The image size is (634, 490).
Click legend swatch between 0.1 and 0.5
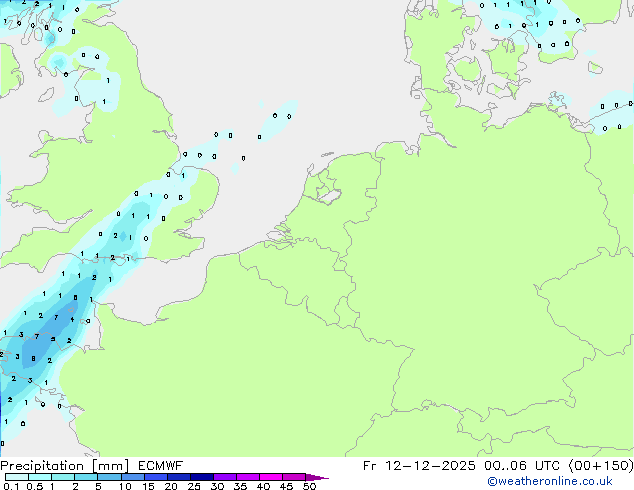coord(17,477)
